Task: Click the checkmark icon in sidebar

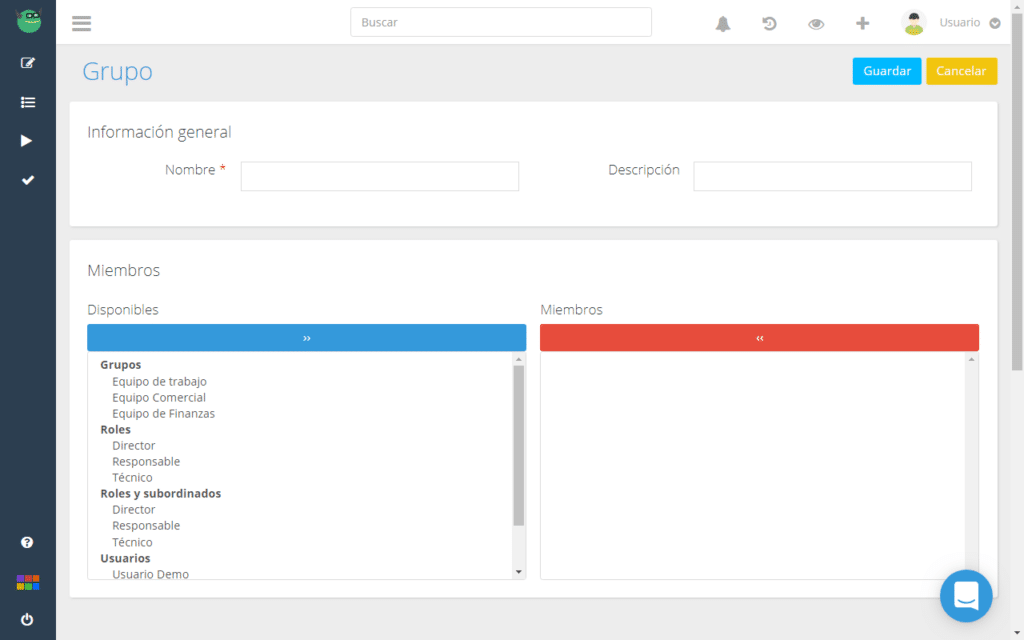Action: pos(28,180)
